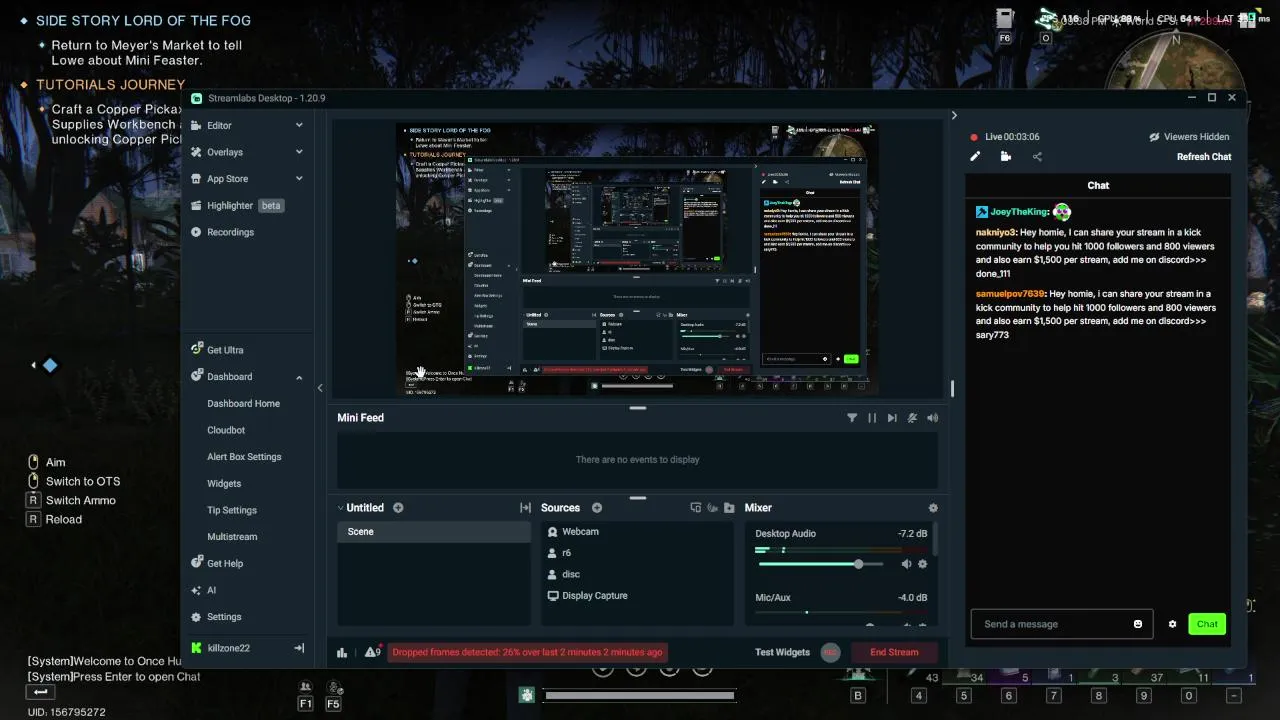Expand the Overlays chevron

tap(299, 152)
